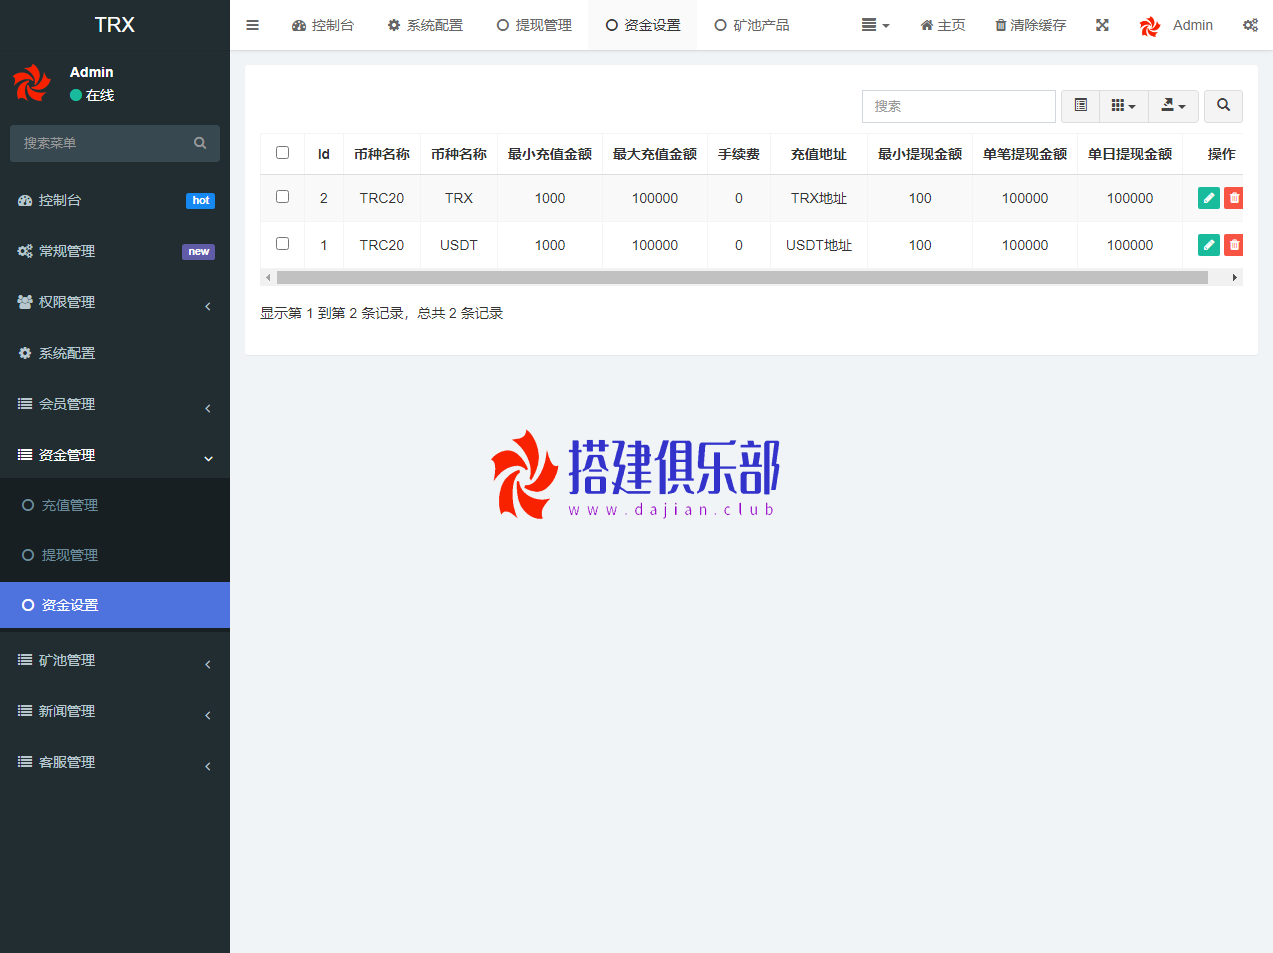This screenshot has height=953, width=1273.
Task: Expand the 权限管理 submenu arrow
Action: 208,306
